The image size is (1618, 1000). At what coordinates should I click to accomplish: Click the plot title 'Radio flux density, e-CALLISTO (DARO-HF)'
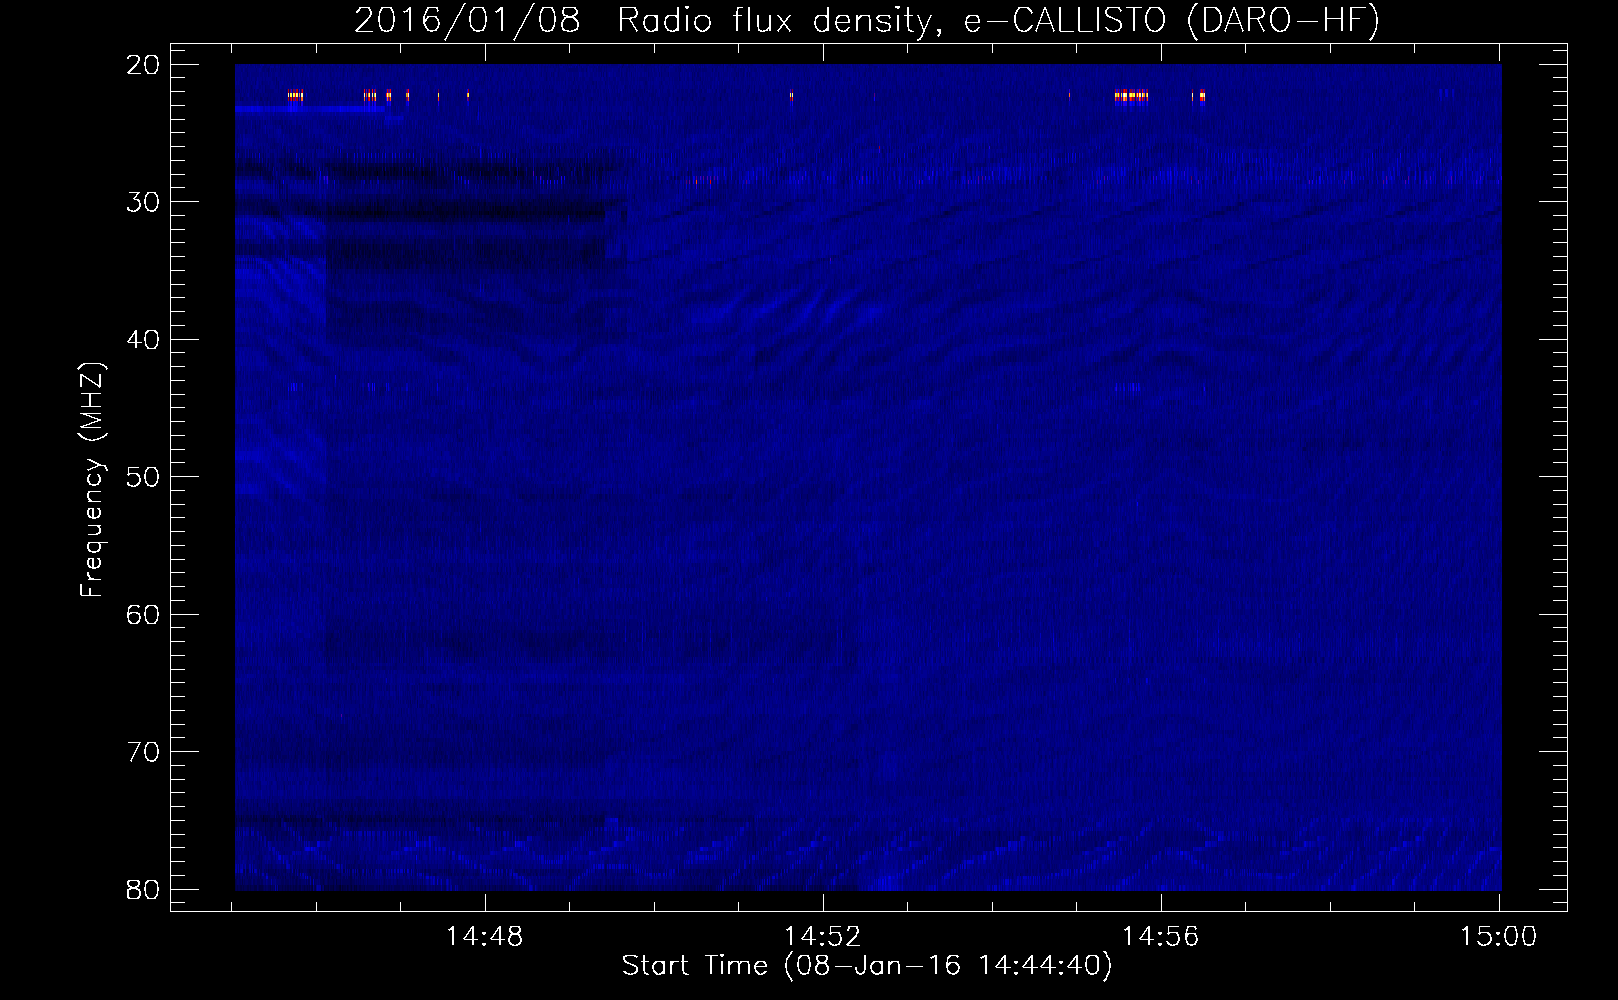(x=998, y=20)
